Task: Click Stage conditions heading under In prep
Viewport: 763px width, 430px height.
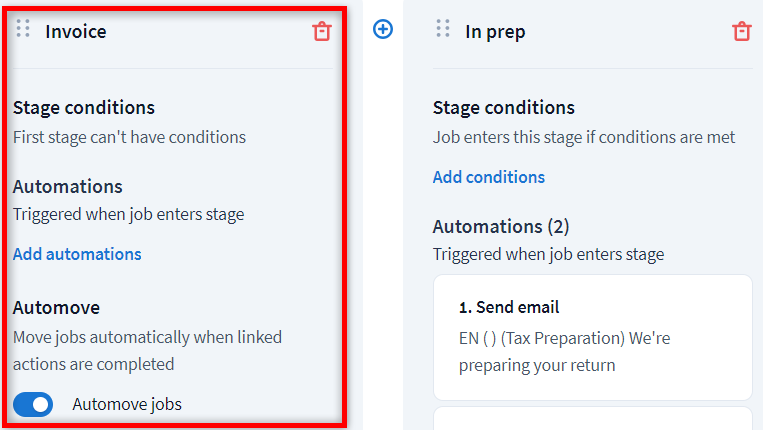Action: coord(504,107)
